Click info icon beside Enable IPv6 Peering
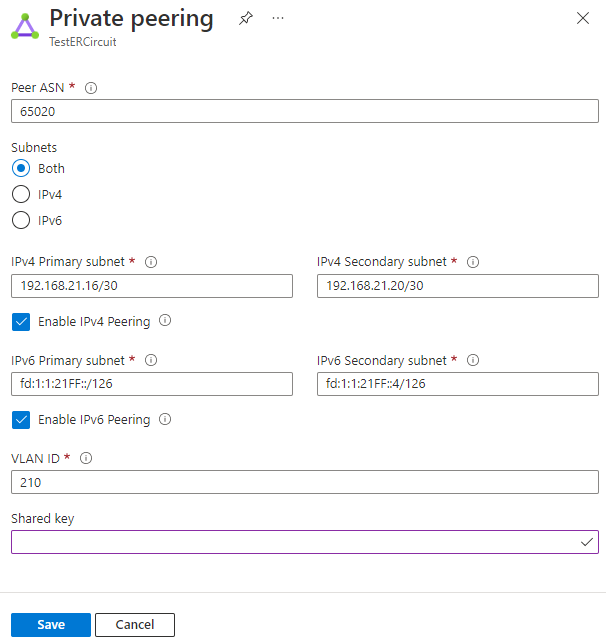 point(165,420)
